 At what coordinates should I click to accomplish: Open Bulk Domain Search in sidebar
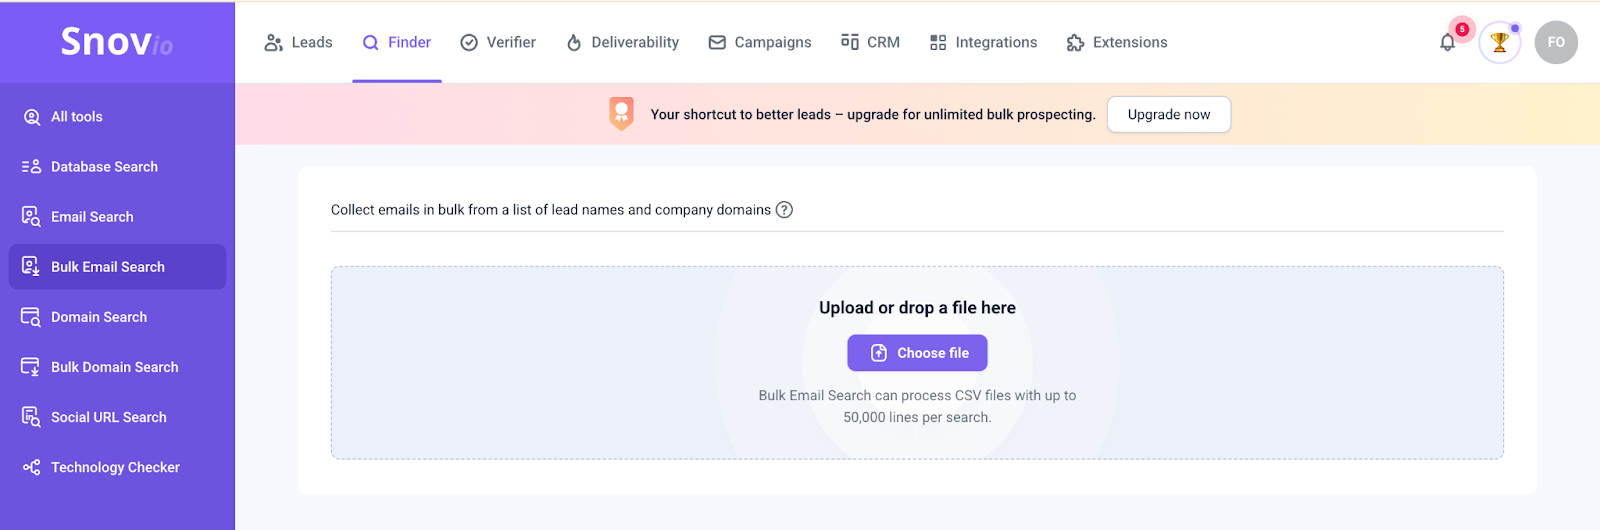click(x=117, y=367)
